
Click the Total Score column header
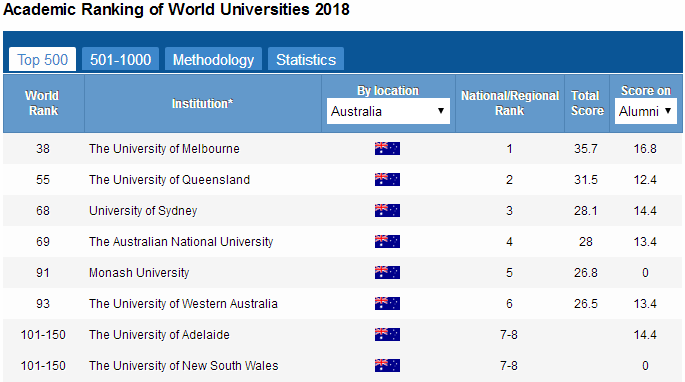tap(587, 103)
